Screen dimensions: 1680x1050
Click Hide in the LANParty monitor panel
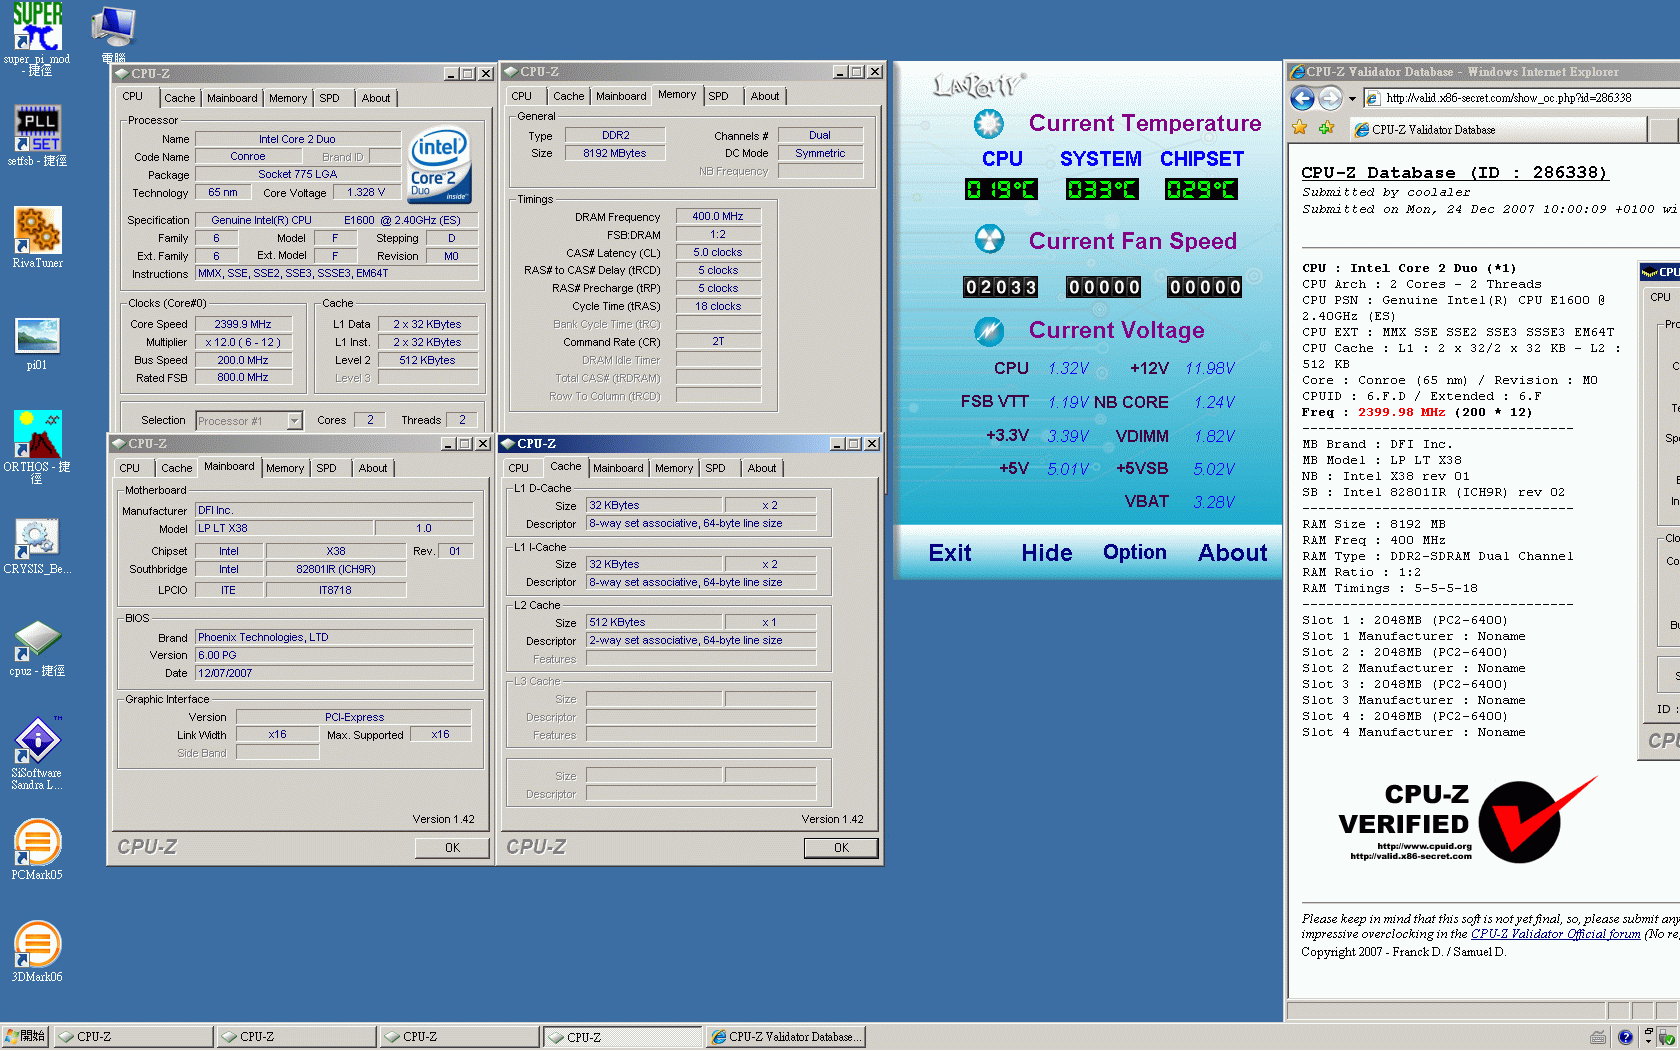pos(1046,553)
